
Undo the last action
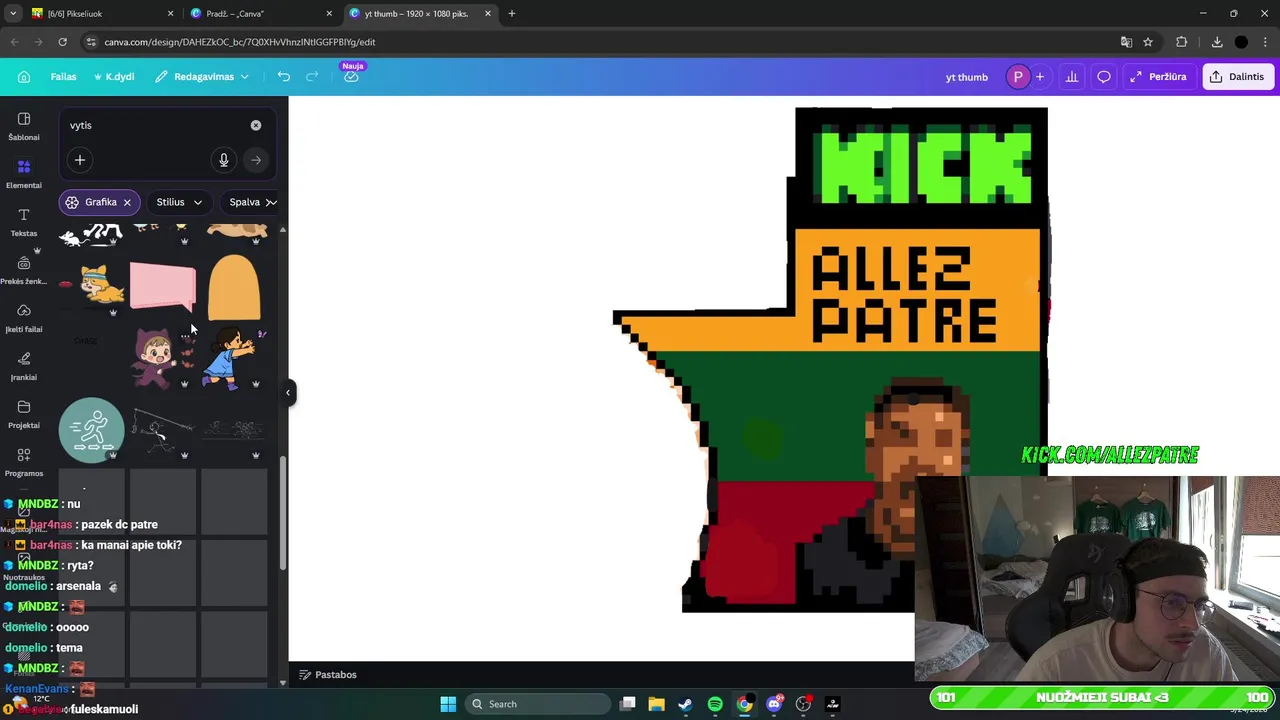(284, 77)
